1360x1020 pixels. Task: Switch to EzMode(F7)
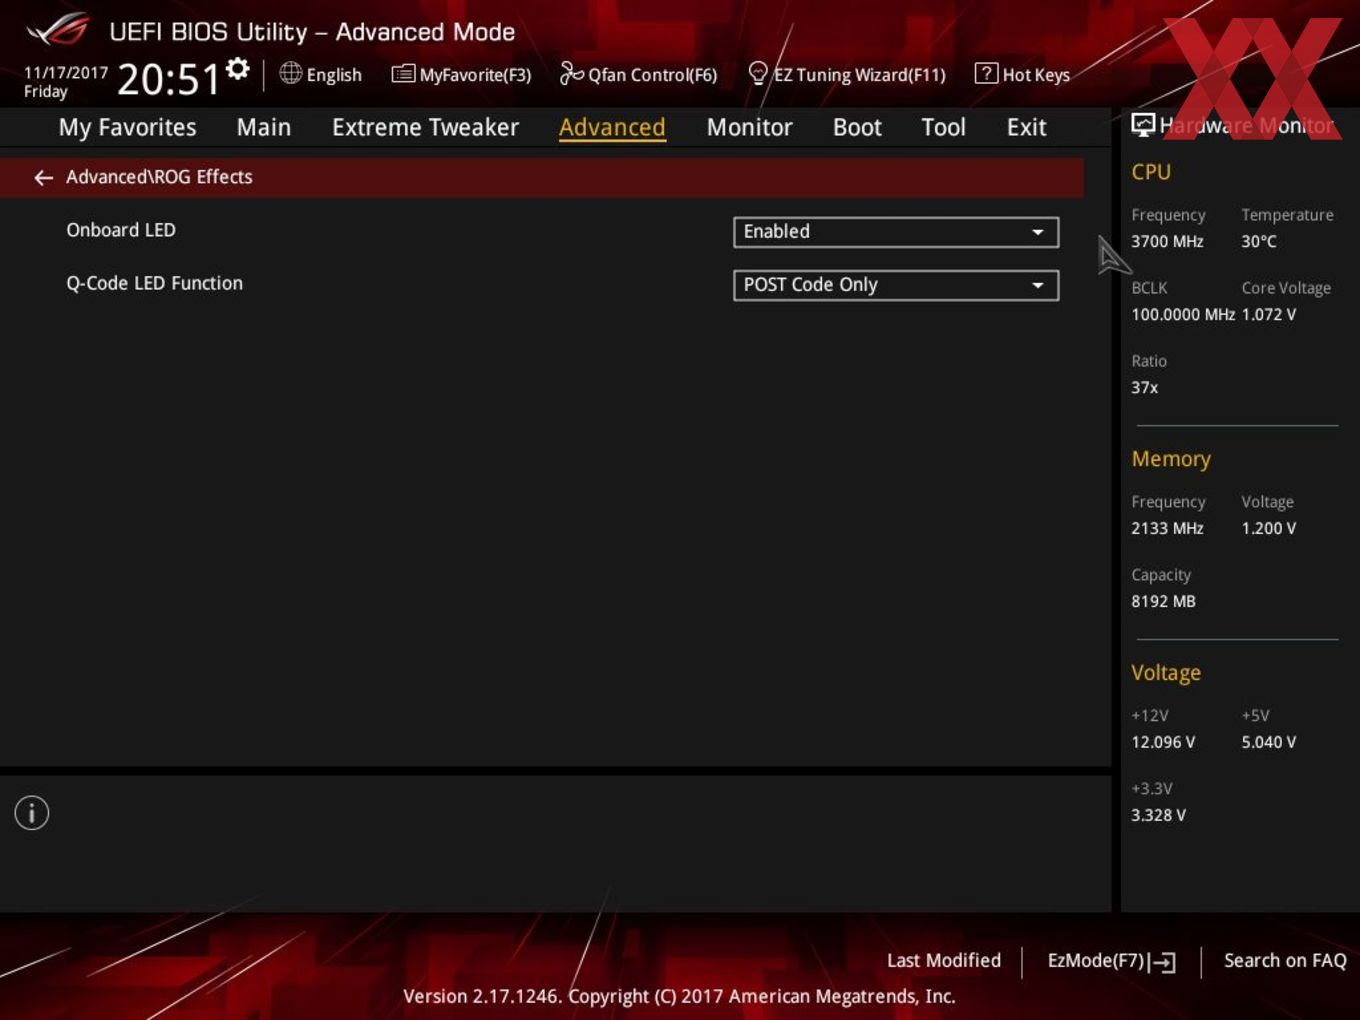tap(1111, 961)
